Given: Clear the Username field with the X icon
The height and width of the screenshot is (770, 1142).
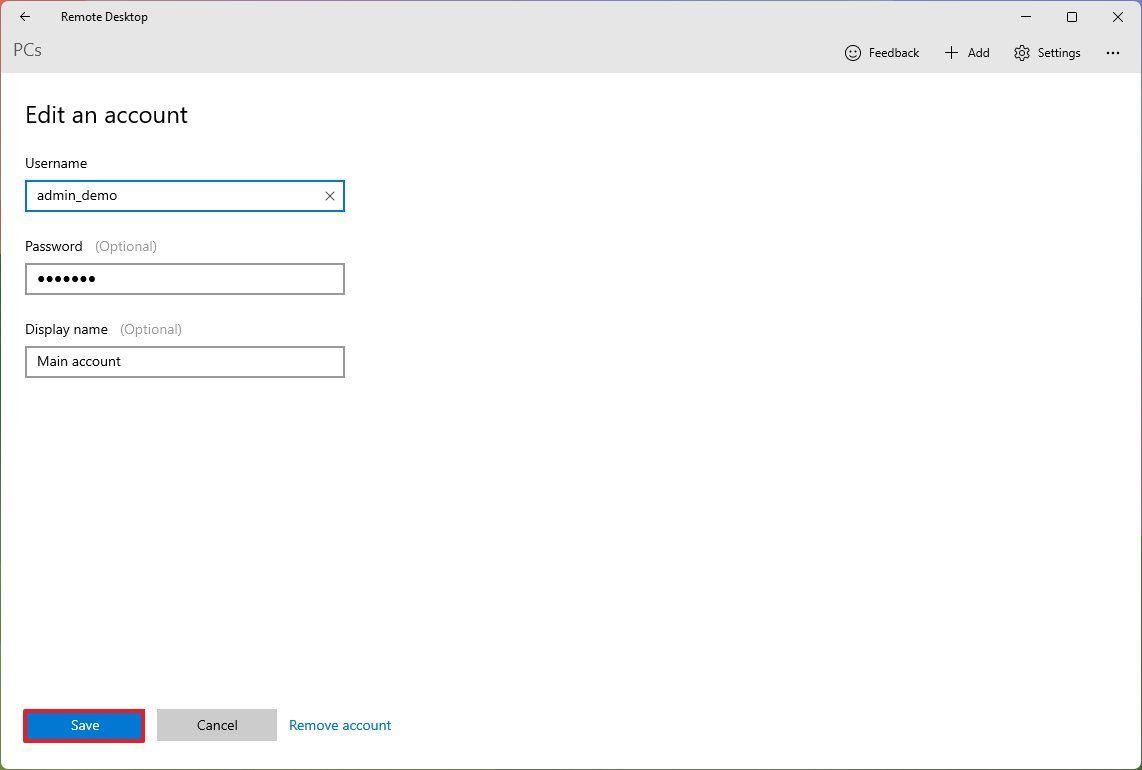Looking at the screenshot, I should [330, 196].
